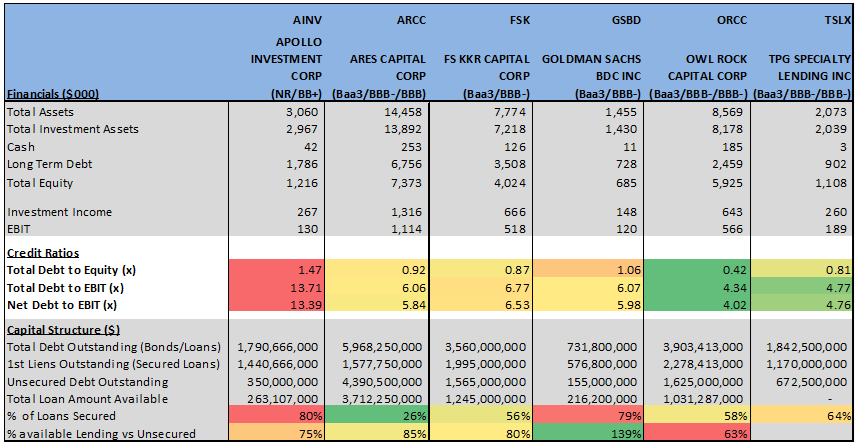Select the orange 1.06 debt-to-equity cell
Screen dimensions: 859x446
point(588,270)
